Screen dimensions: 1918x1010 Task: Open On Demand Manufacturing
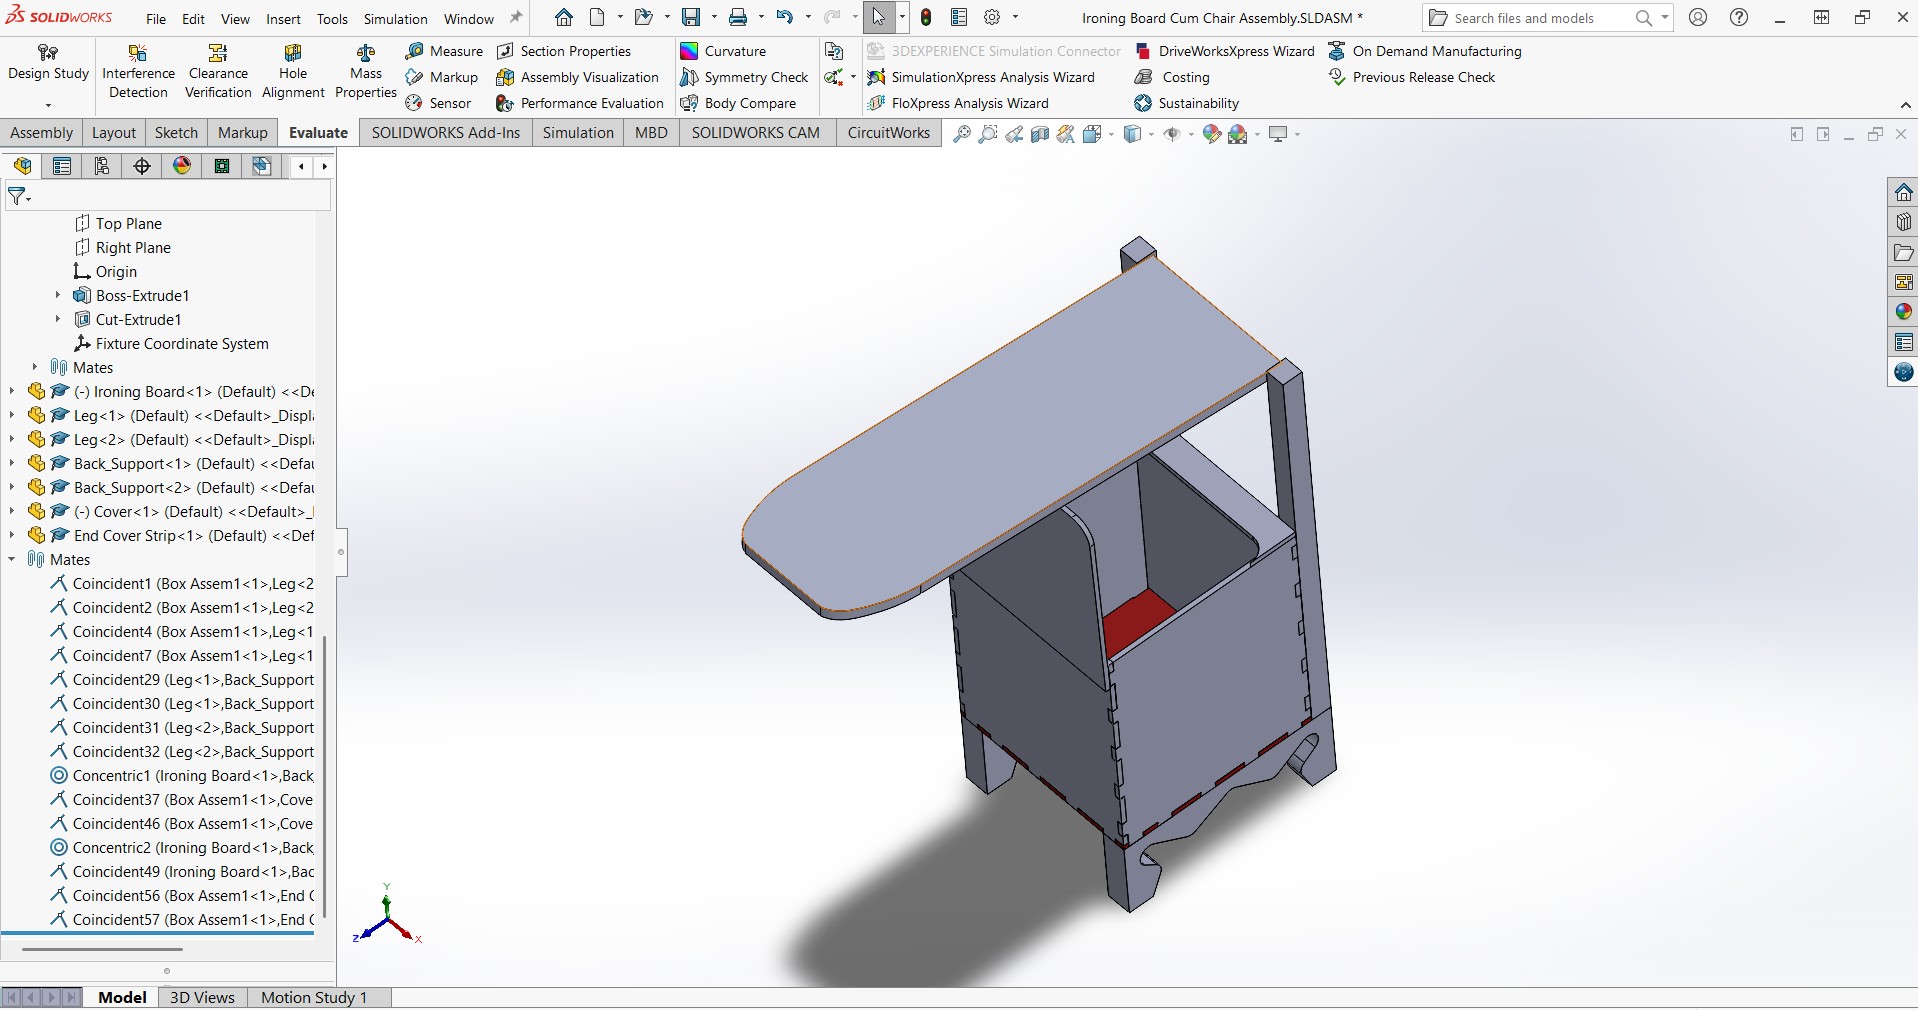tap(1424, 51)
